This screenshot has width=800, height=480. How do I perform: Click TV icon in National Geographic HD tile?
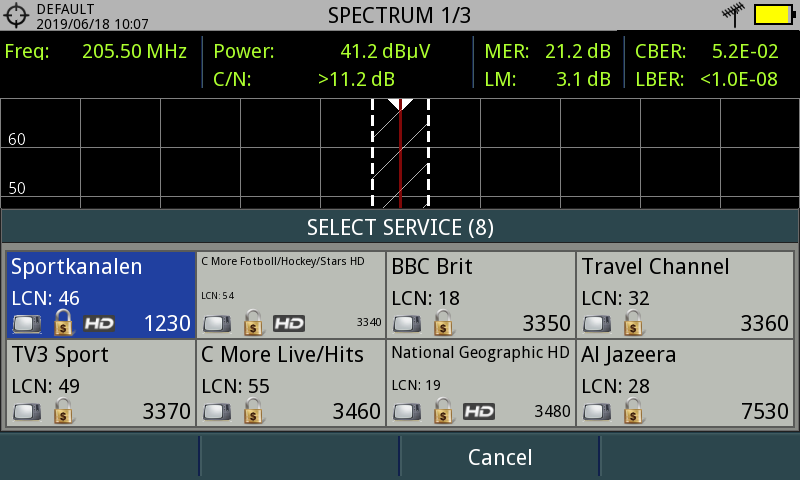point(407,412)
